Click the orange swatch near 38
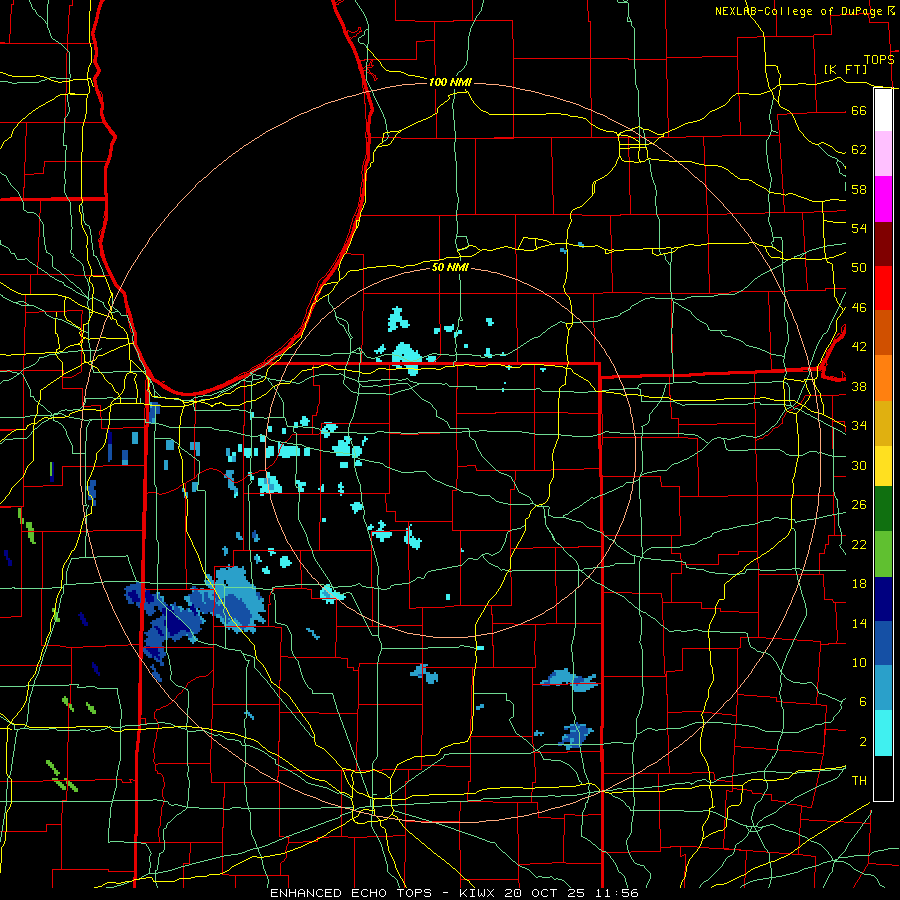Image resolution: width=900 pixels, height=900 pixels. (883, 378)
